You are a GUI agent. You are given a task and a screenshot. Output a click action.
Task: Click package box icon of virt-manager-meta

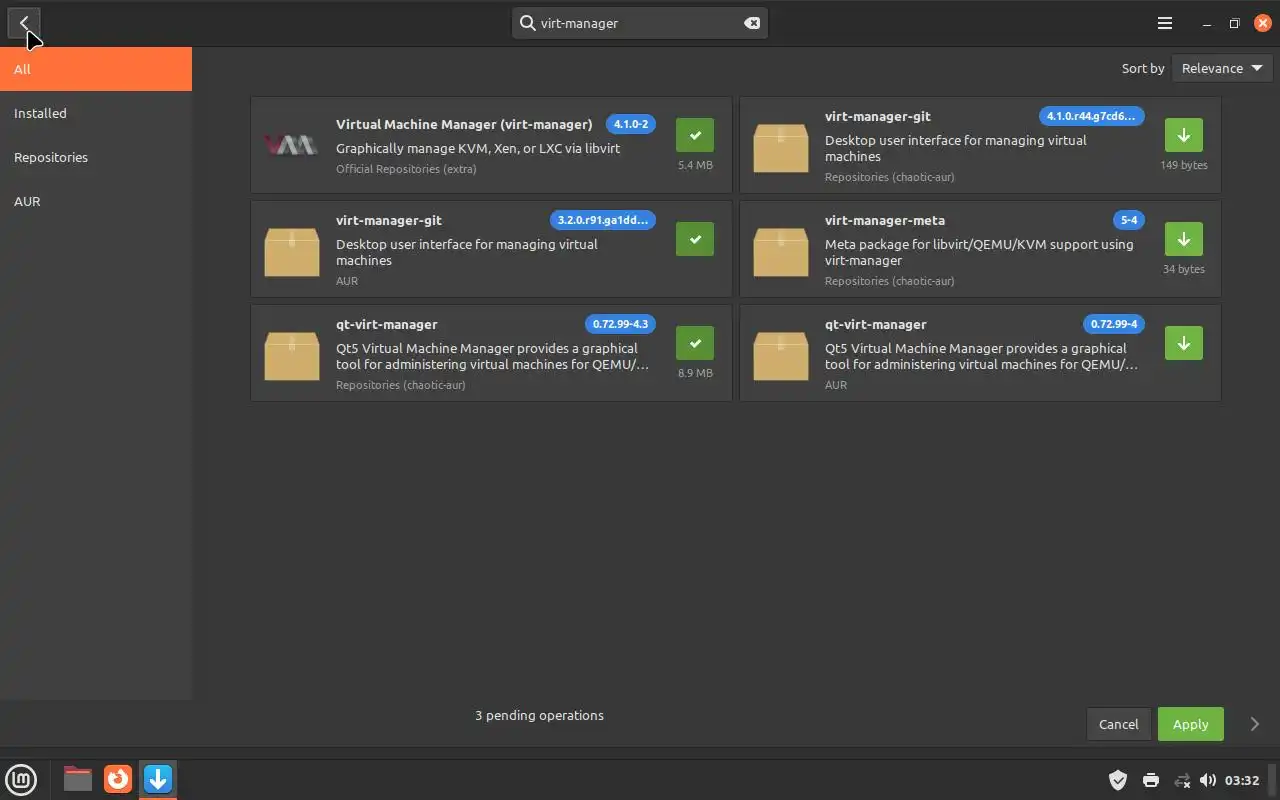(780, 251)
